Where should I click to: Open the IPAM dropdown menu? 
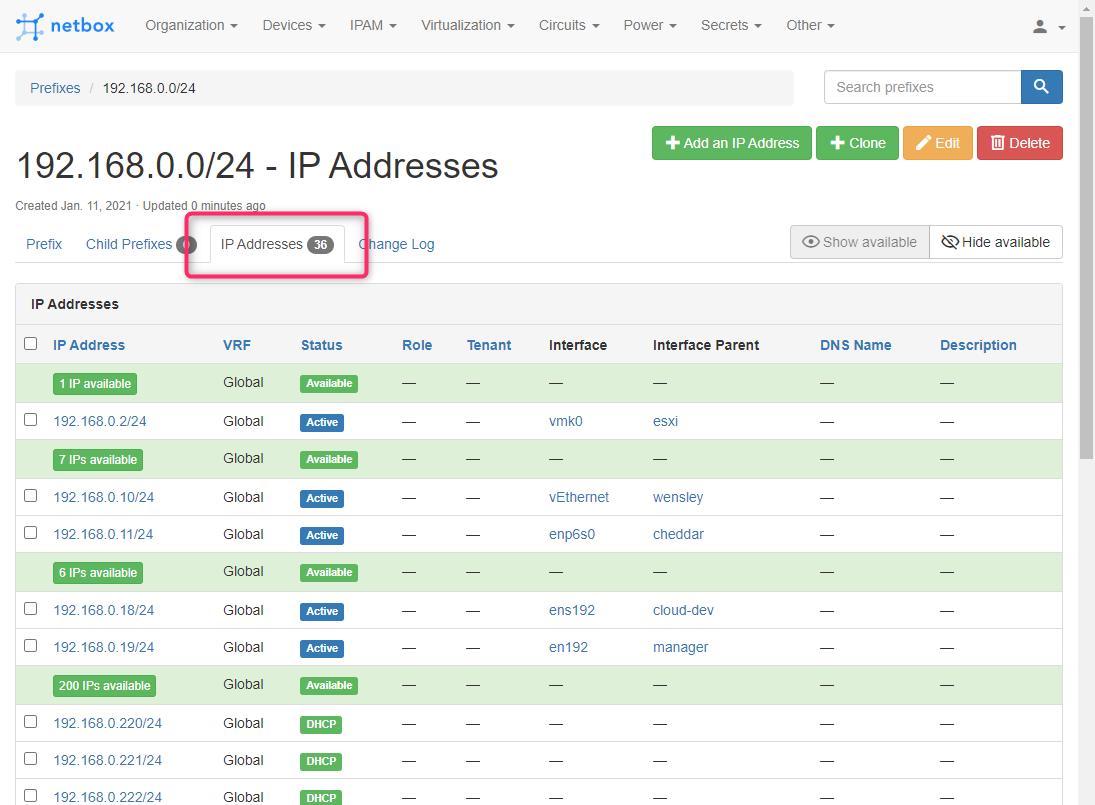pyautogui.click(x=372, y=25)
